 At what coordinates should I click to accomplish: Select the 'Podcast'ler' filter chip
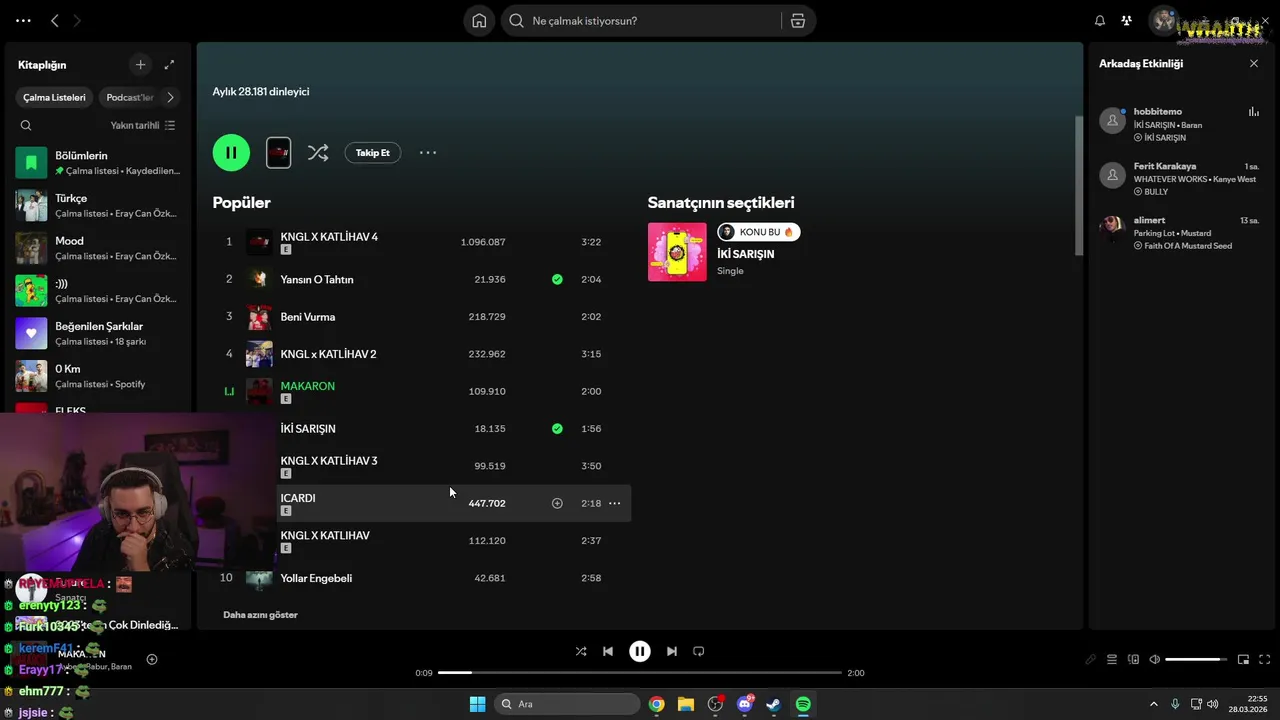pyautogui.click(x=130, y=97)
